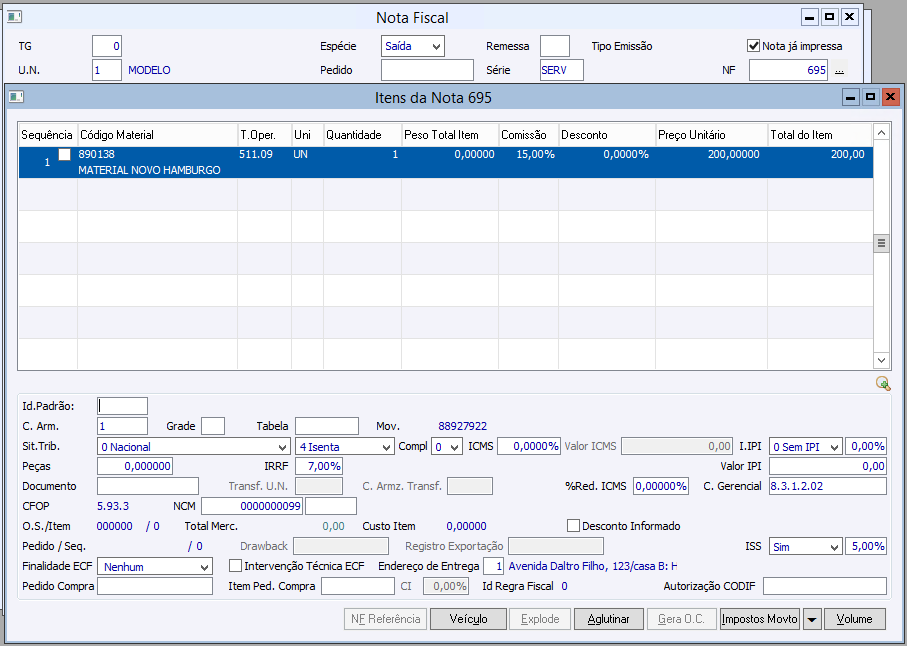This screenshot has width=907, height=646.
Task: Check the Intervenção Técnica ECF box
Action: pyautogui.click(x=236, y=566)
